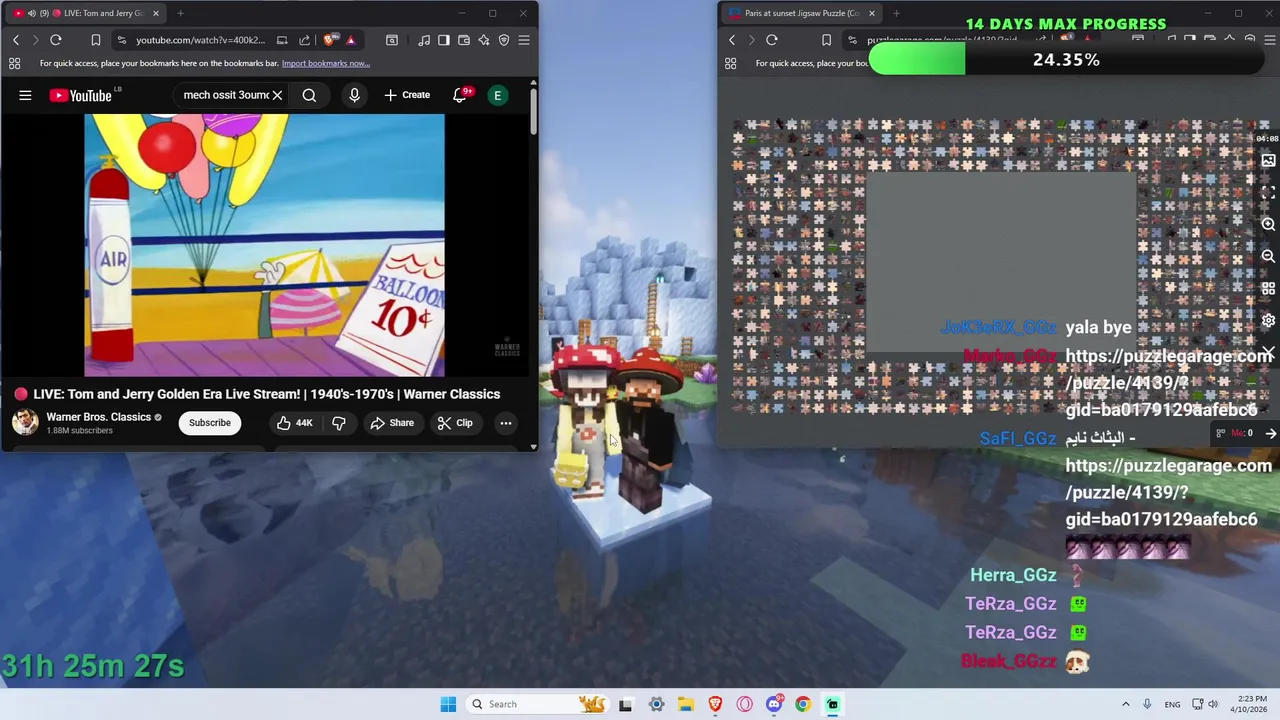Click the Windows taskbar Search box
This screenshot has height=720, width=1280.
[x=538, y=704]
